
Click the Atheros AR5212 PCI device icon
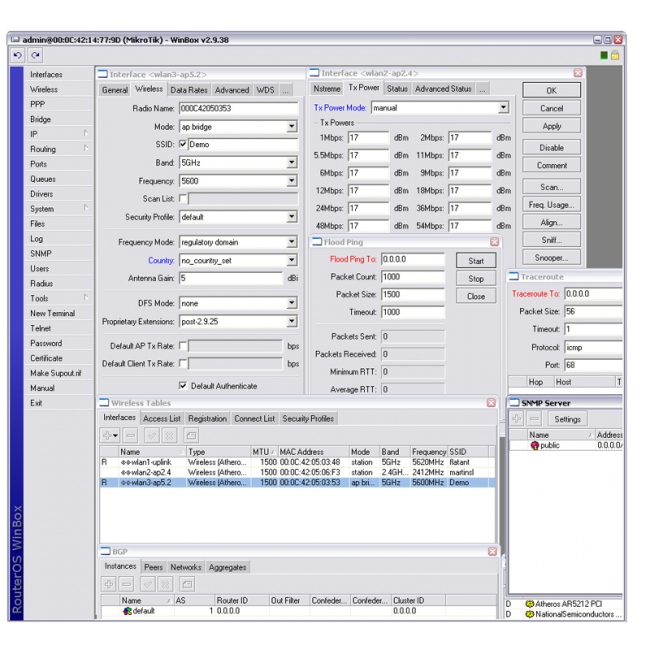(x=529, y=604)
